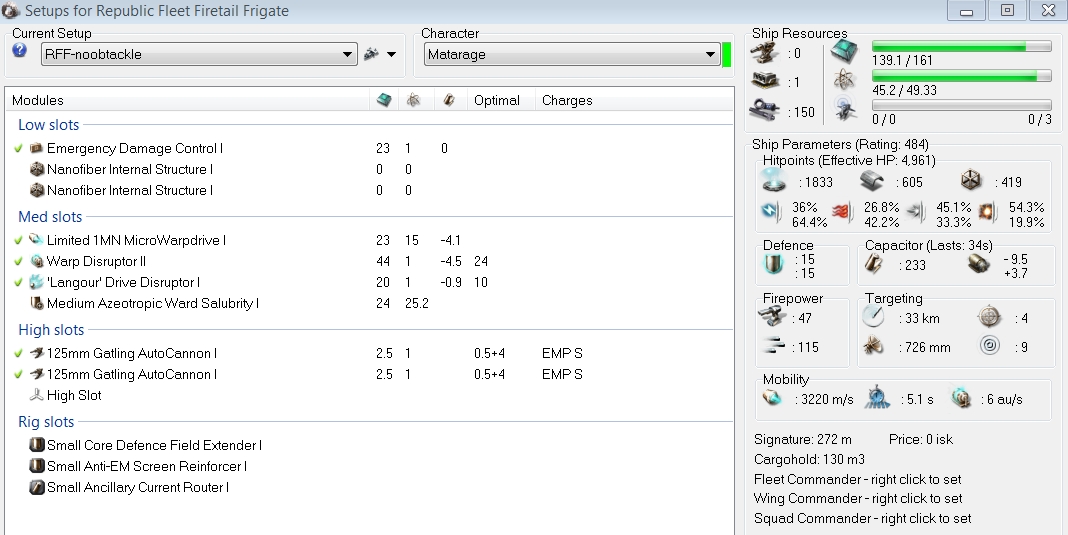Click EMP S charge of first AutoCannon
This screenshot has width=1068, height=535.
pyautogui.click(x=562, y=353)
